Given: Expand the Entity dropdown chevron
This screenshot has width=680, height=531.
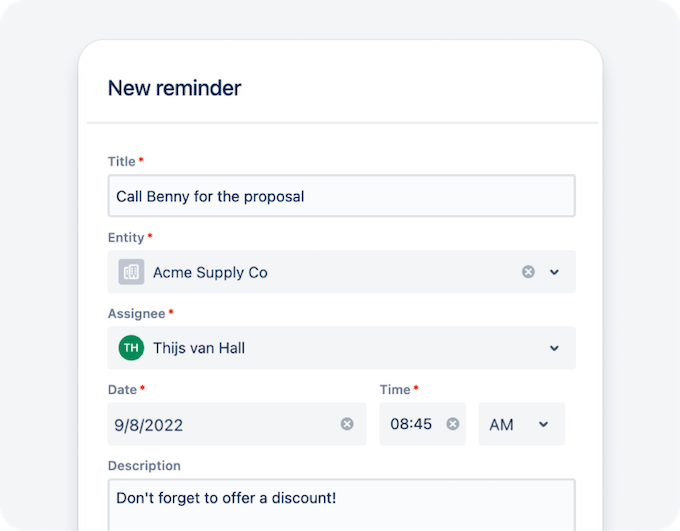Looking at the screenshot, I should tap(555, 272).
